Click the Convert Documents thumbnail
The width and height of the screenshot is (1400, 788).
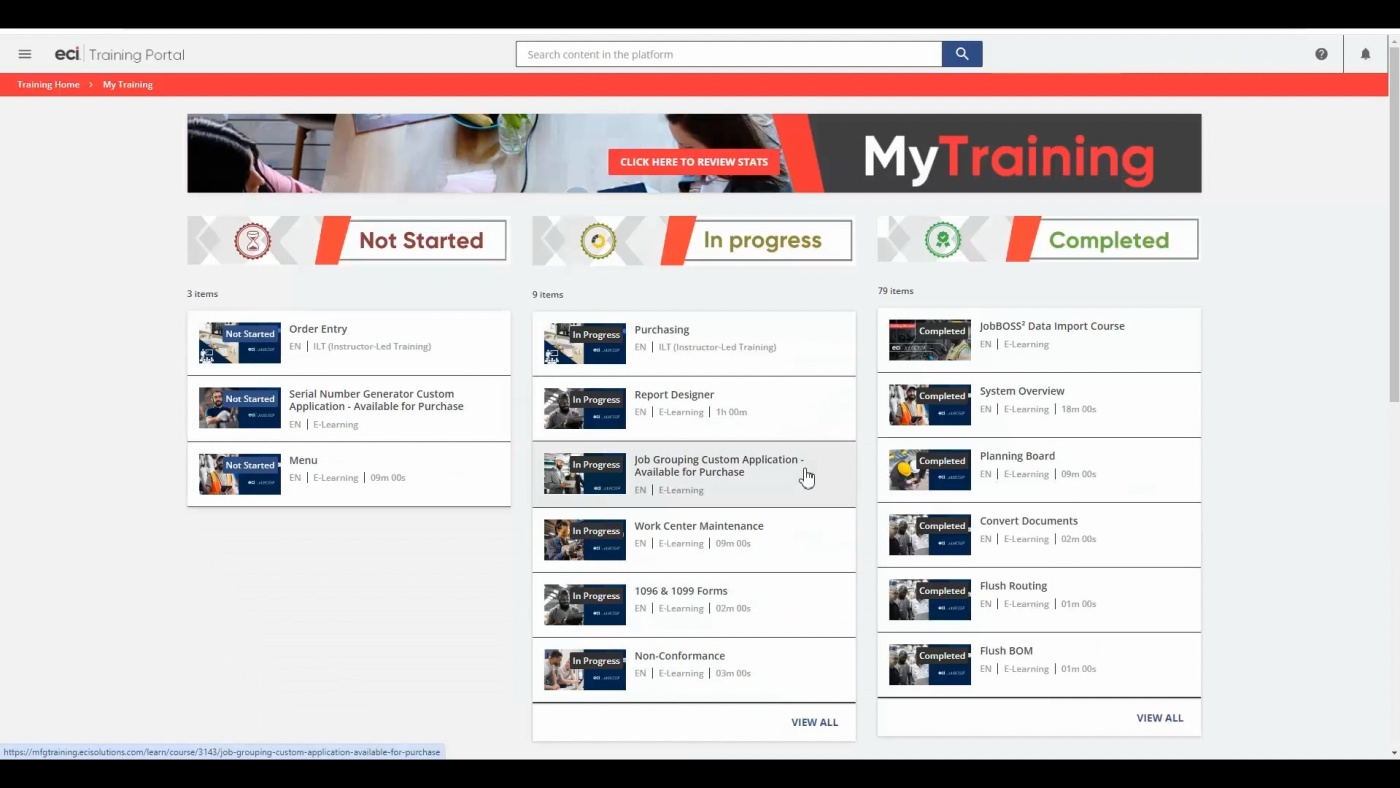930,535
